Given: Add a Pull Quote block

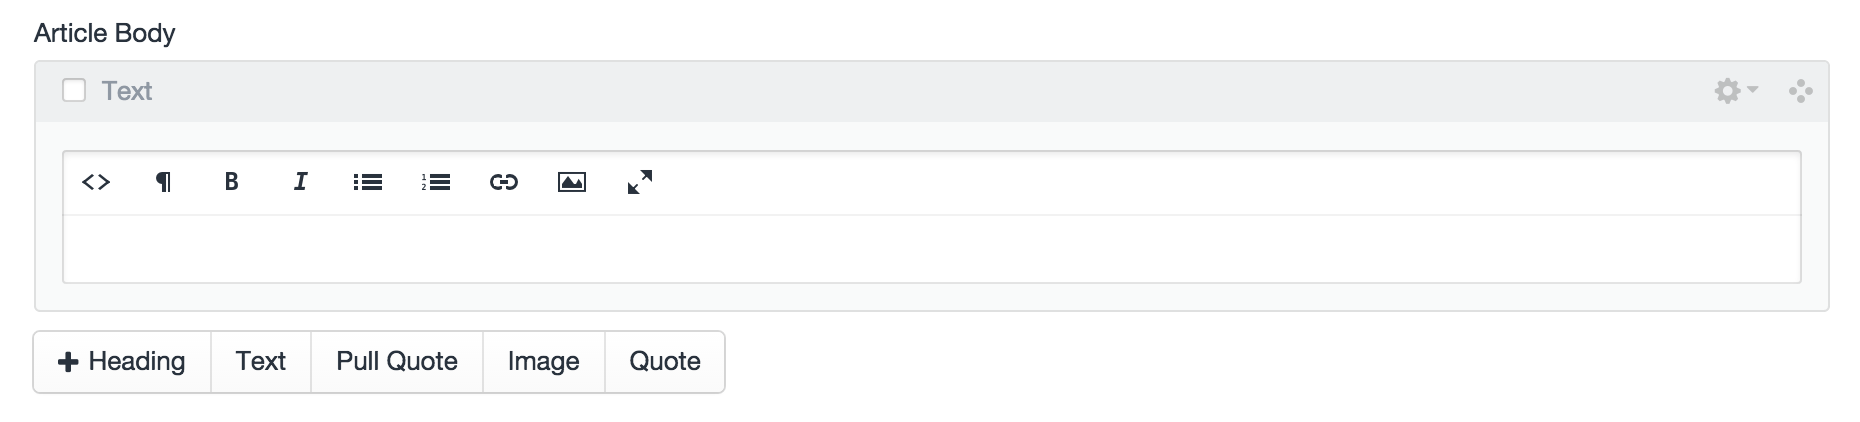Looking at the screenshot, I should pyautogui.click(x=397, y=362).
